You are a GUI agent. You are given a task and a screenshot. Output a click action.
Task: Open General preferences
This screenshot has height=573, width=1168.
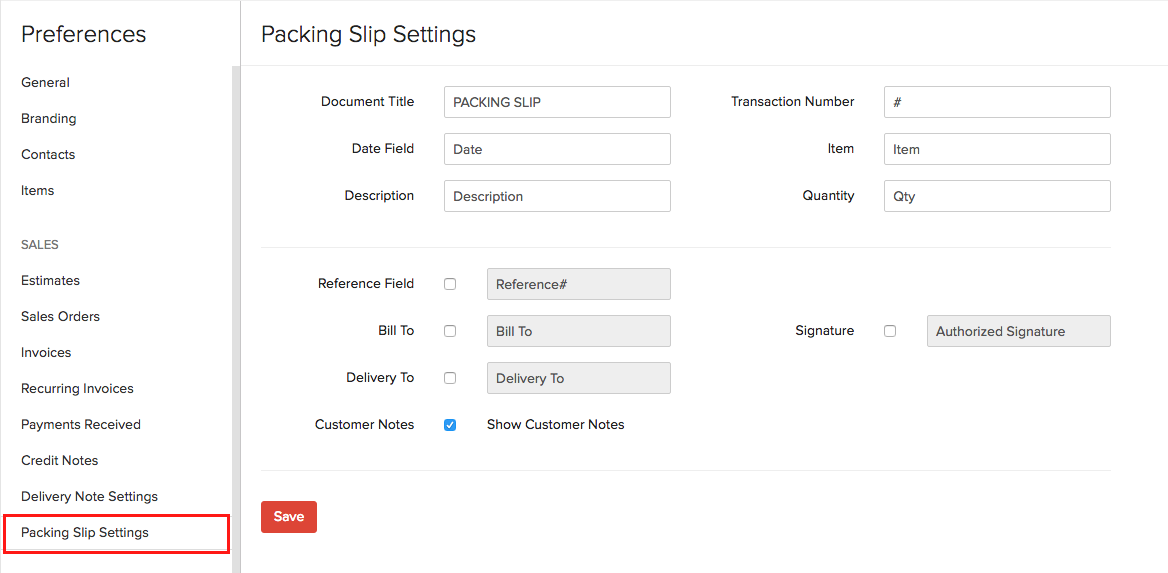[x=45, y=82]
